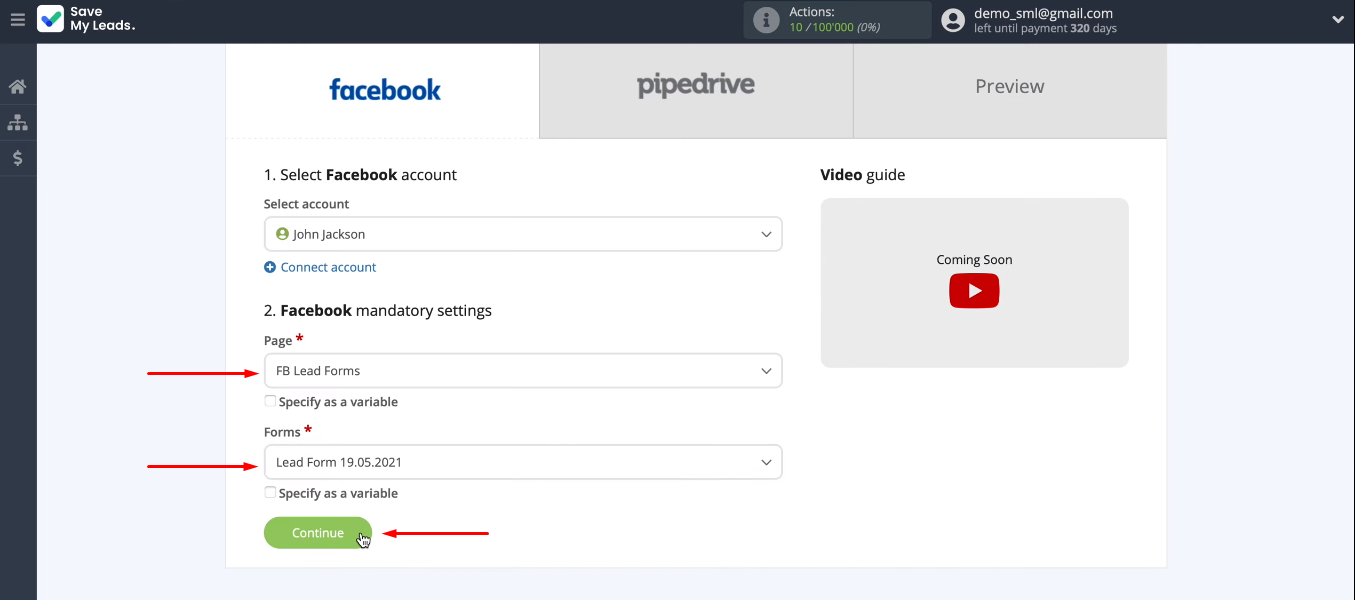The image size is (1355, 600).
Task: Click the left until payment 320 days text
Action: (1045, 28)
